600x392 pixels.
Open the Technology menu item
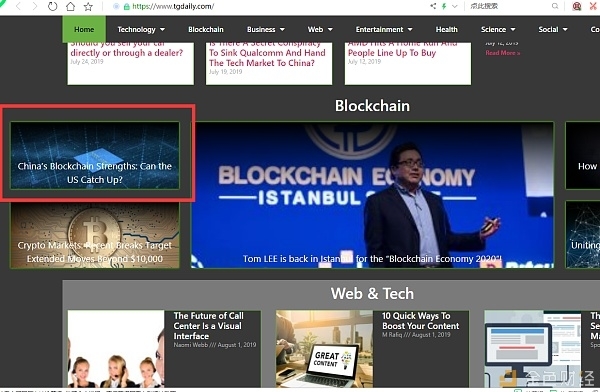click(x=137, y=29)
